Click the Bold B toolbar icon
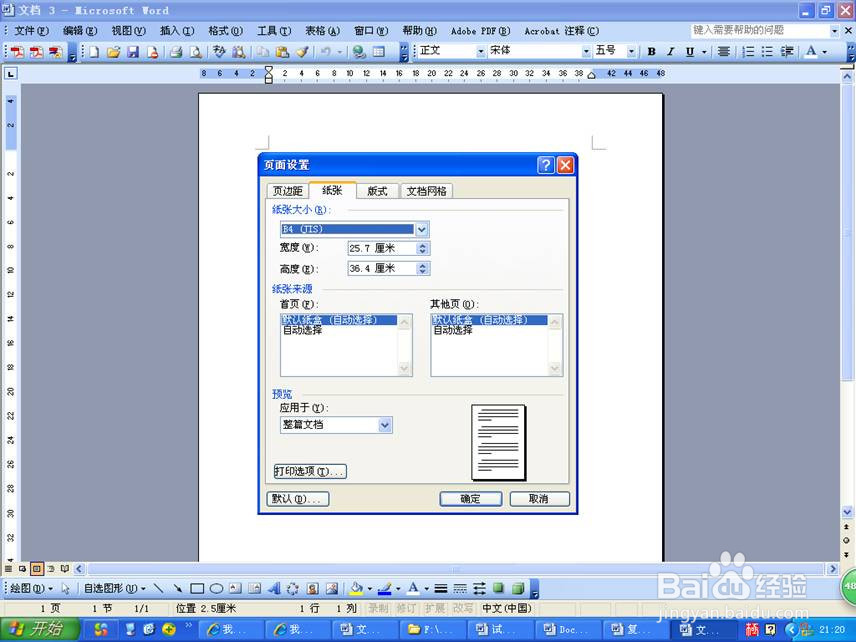Viewport: 856px width, 642px height. coord(651,51)
